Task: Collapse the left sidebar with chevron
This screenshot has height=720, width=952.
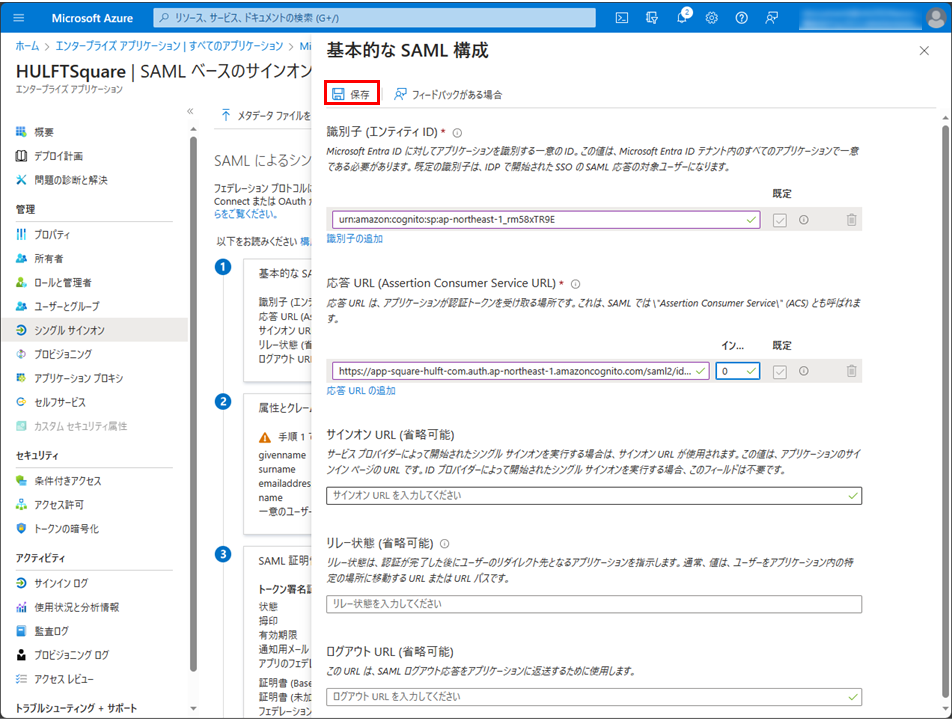Action: pyautogui.click(x=190, y=111)
